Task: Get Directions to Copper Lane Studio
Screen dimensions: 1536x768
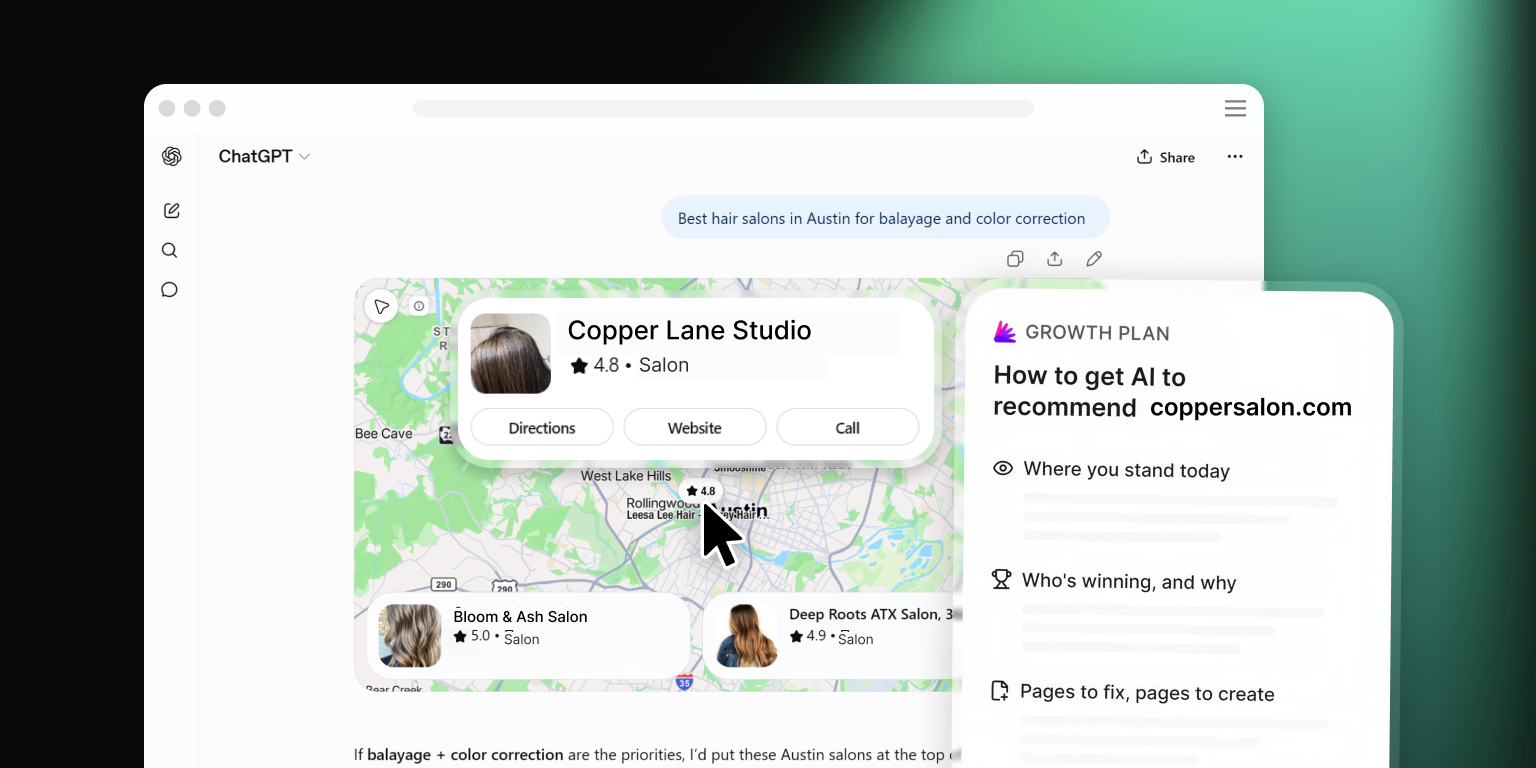Action: click(x=542, y=427)
